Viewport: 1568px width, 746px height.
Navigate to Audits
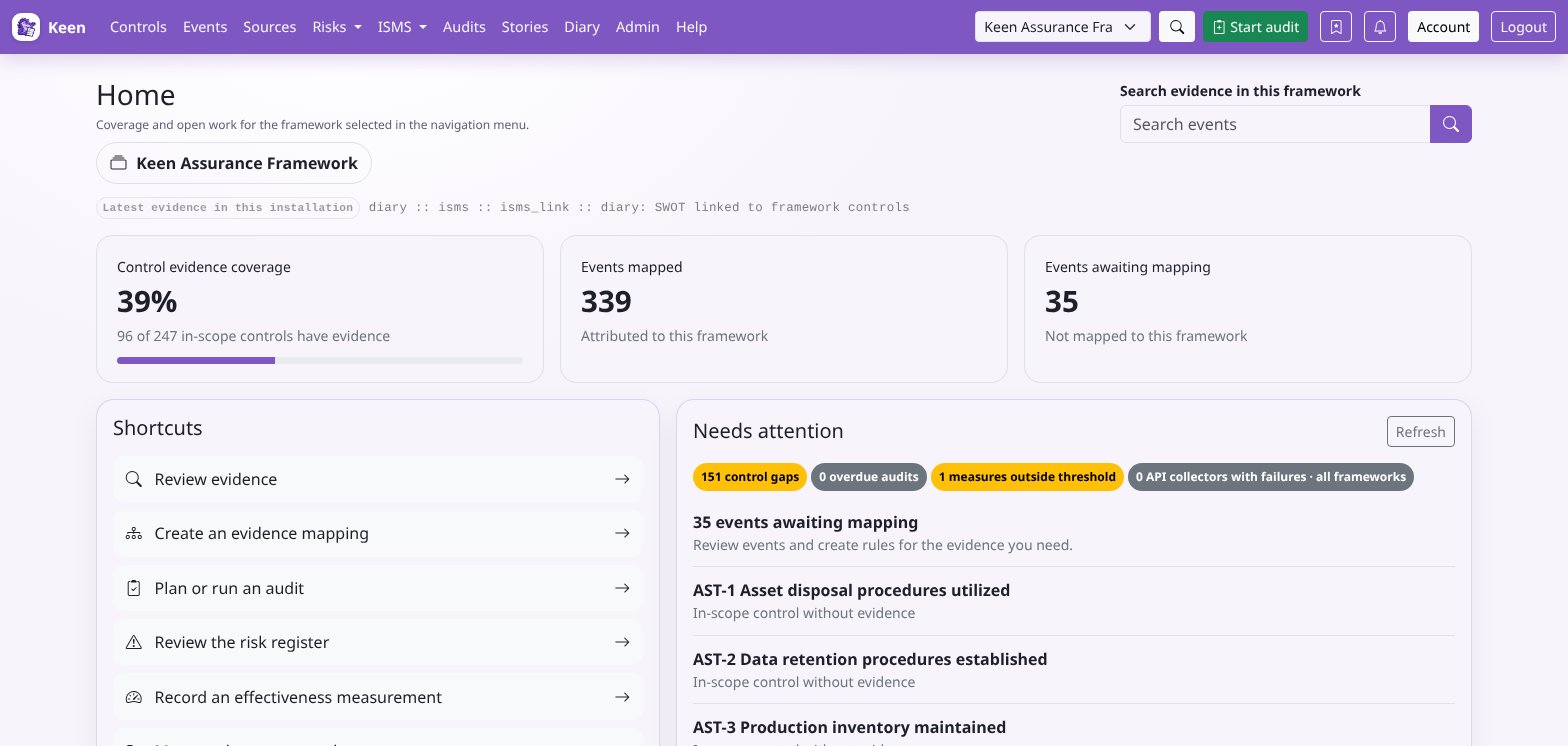[464, 27]
